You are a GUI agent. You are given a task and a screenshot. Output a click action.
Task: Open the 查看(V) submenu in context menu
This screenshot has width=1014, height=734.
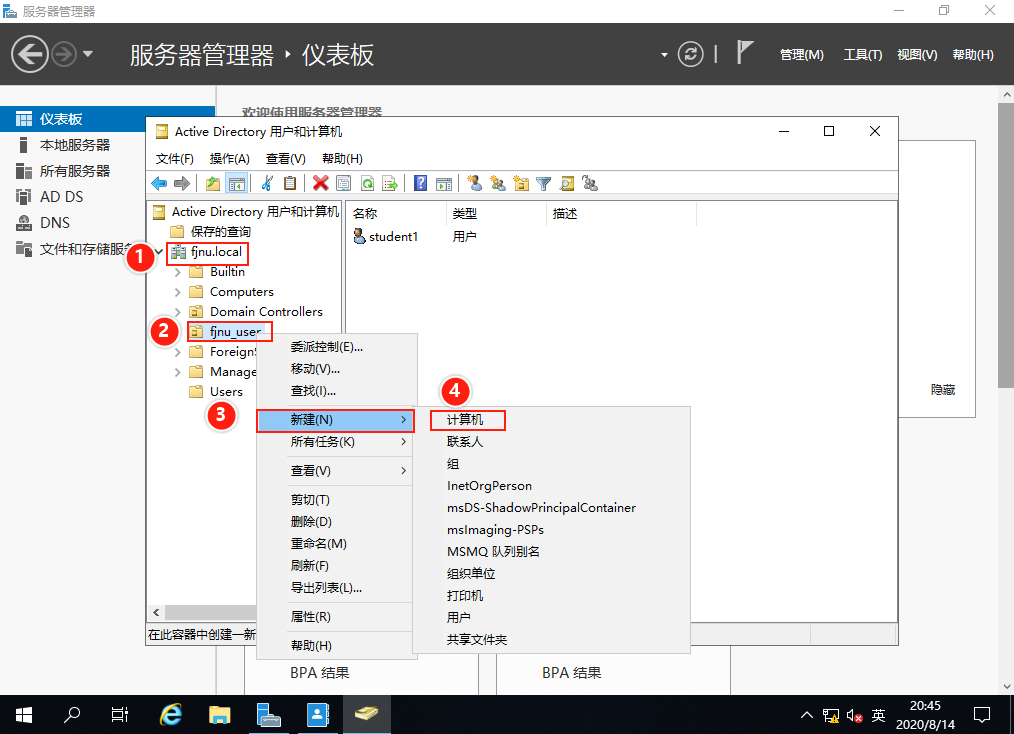pos(336,471)
